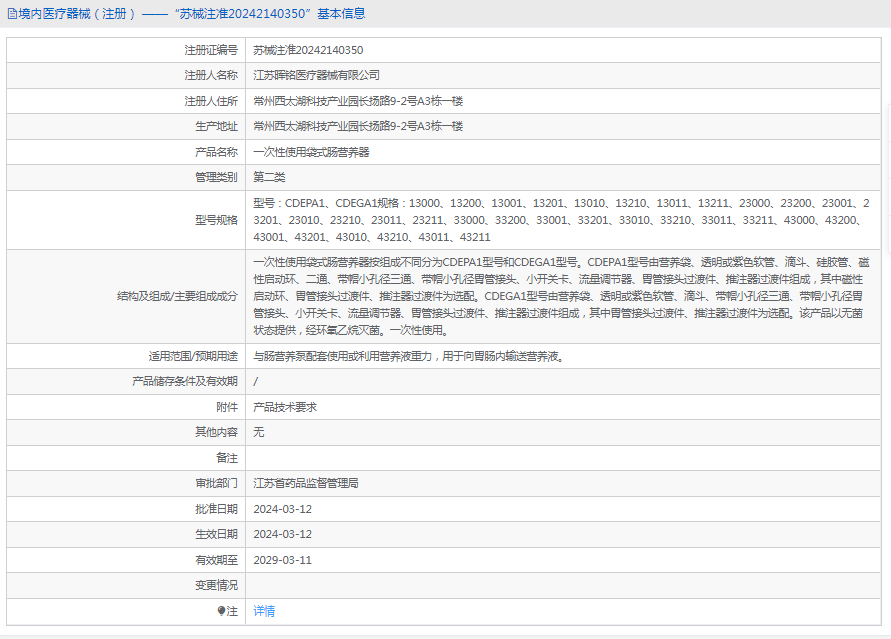Click the slash value in storage conditions row
Image resolution: width=891 pixels, height=639 pixels.
[256, 381]
